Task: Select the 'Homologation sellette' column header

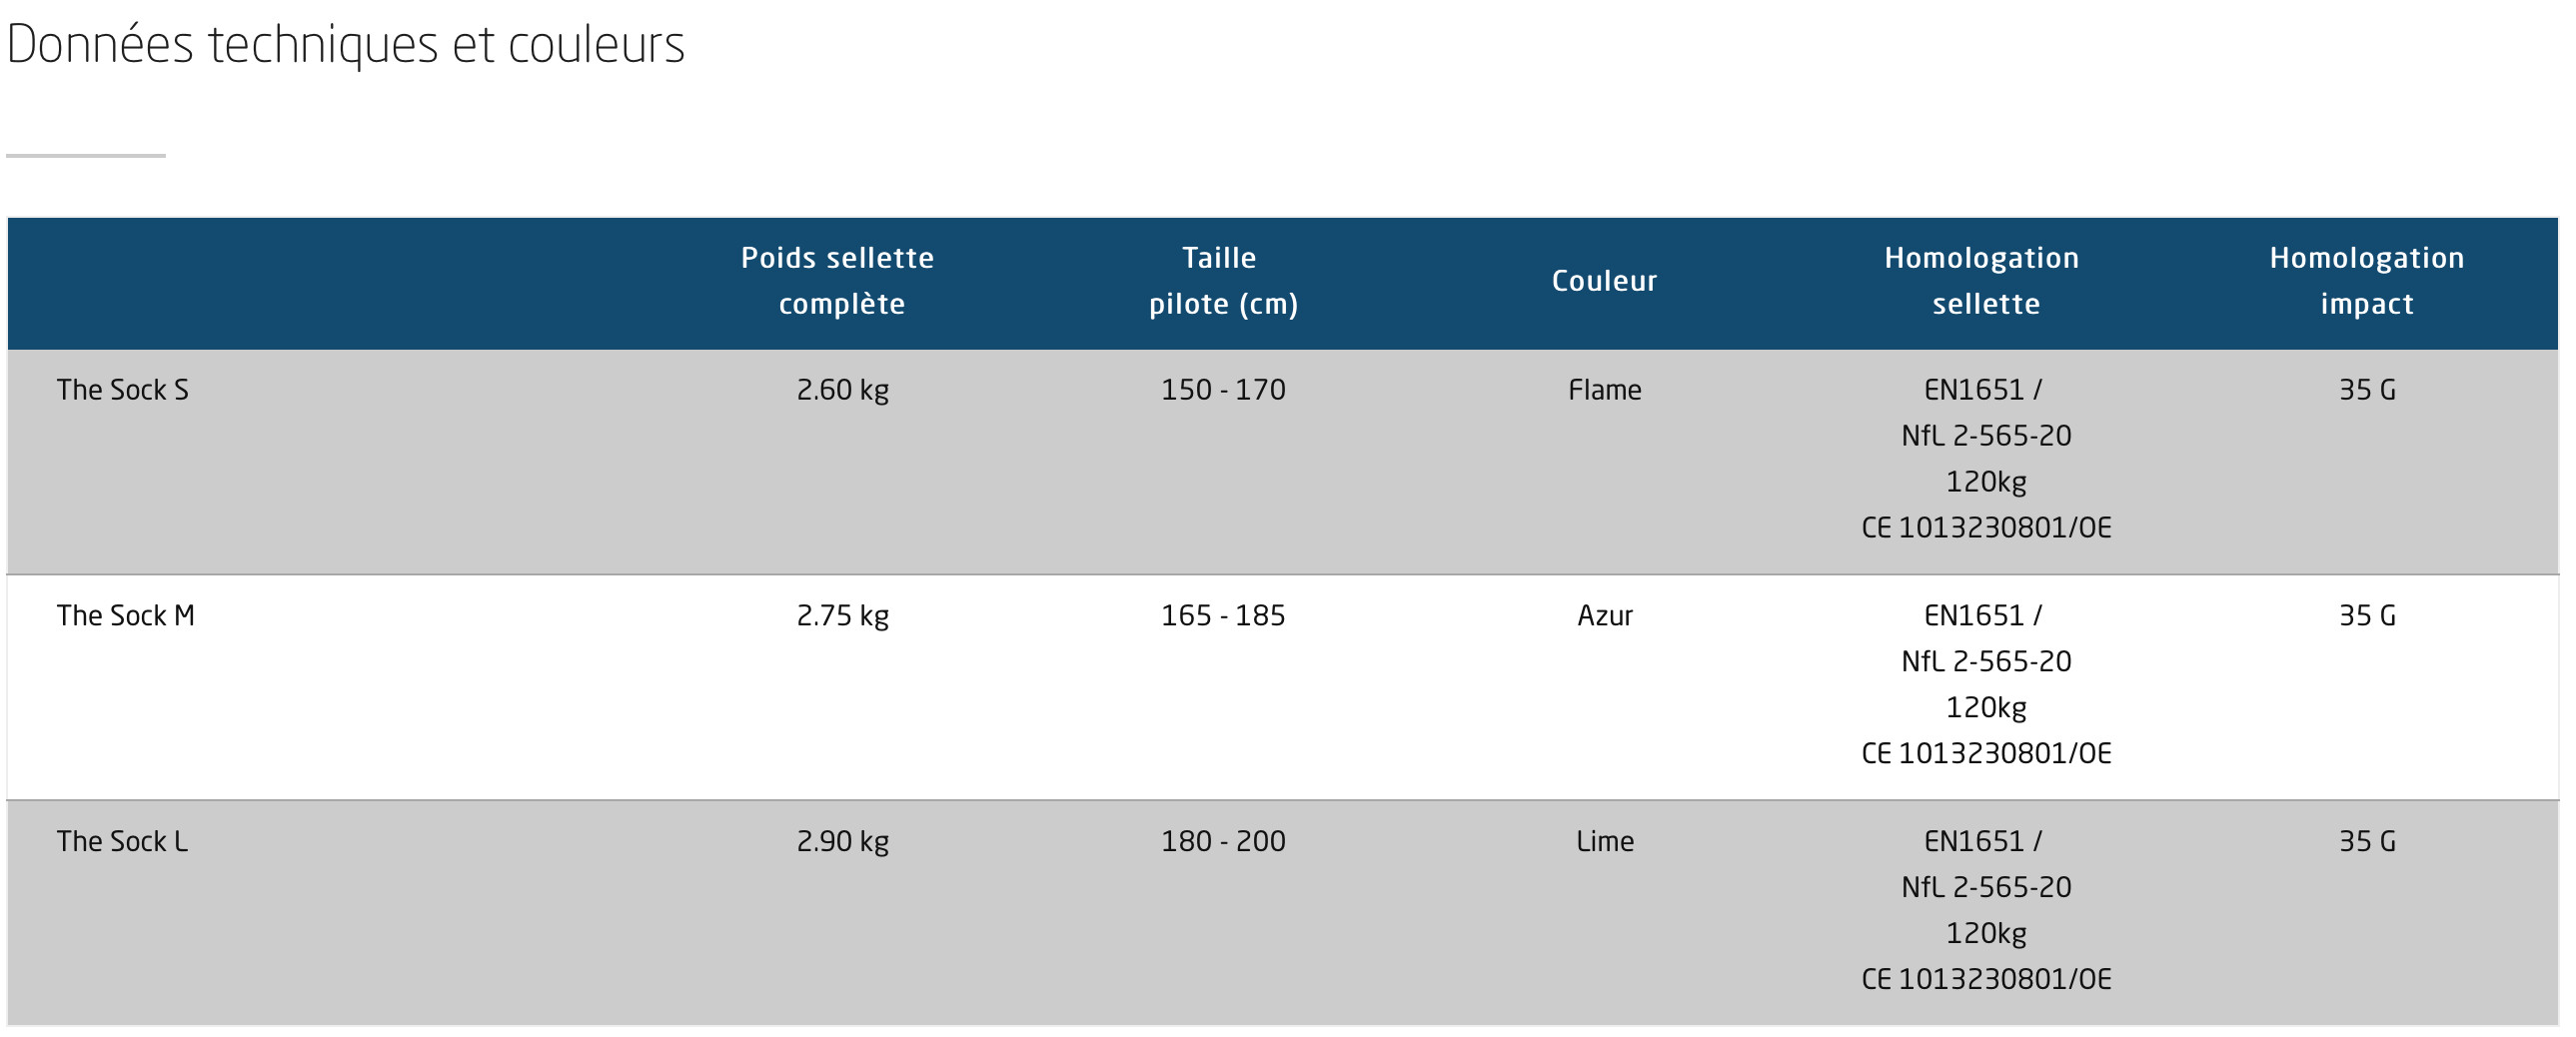Action: tap(1984, 281)
